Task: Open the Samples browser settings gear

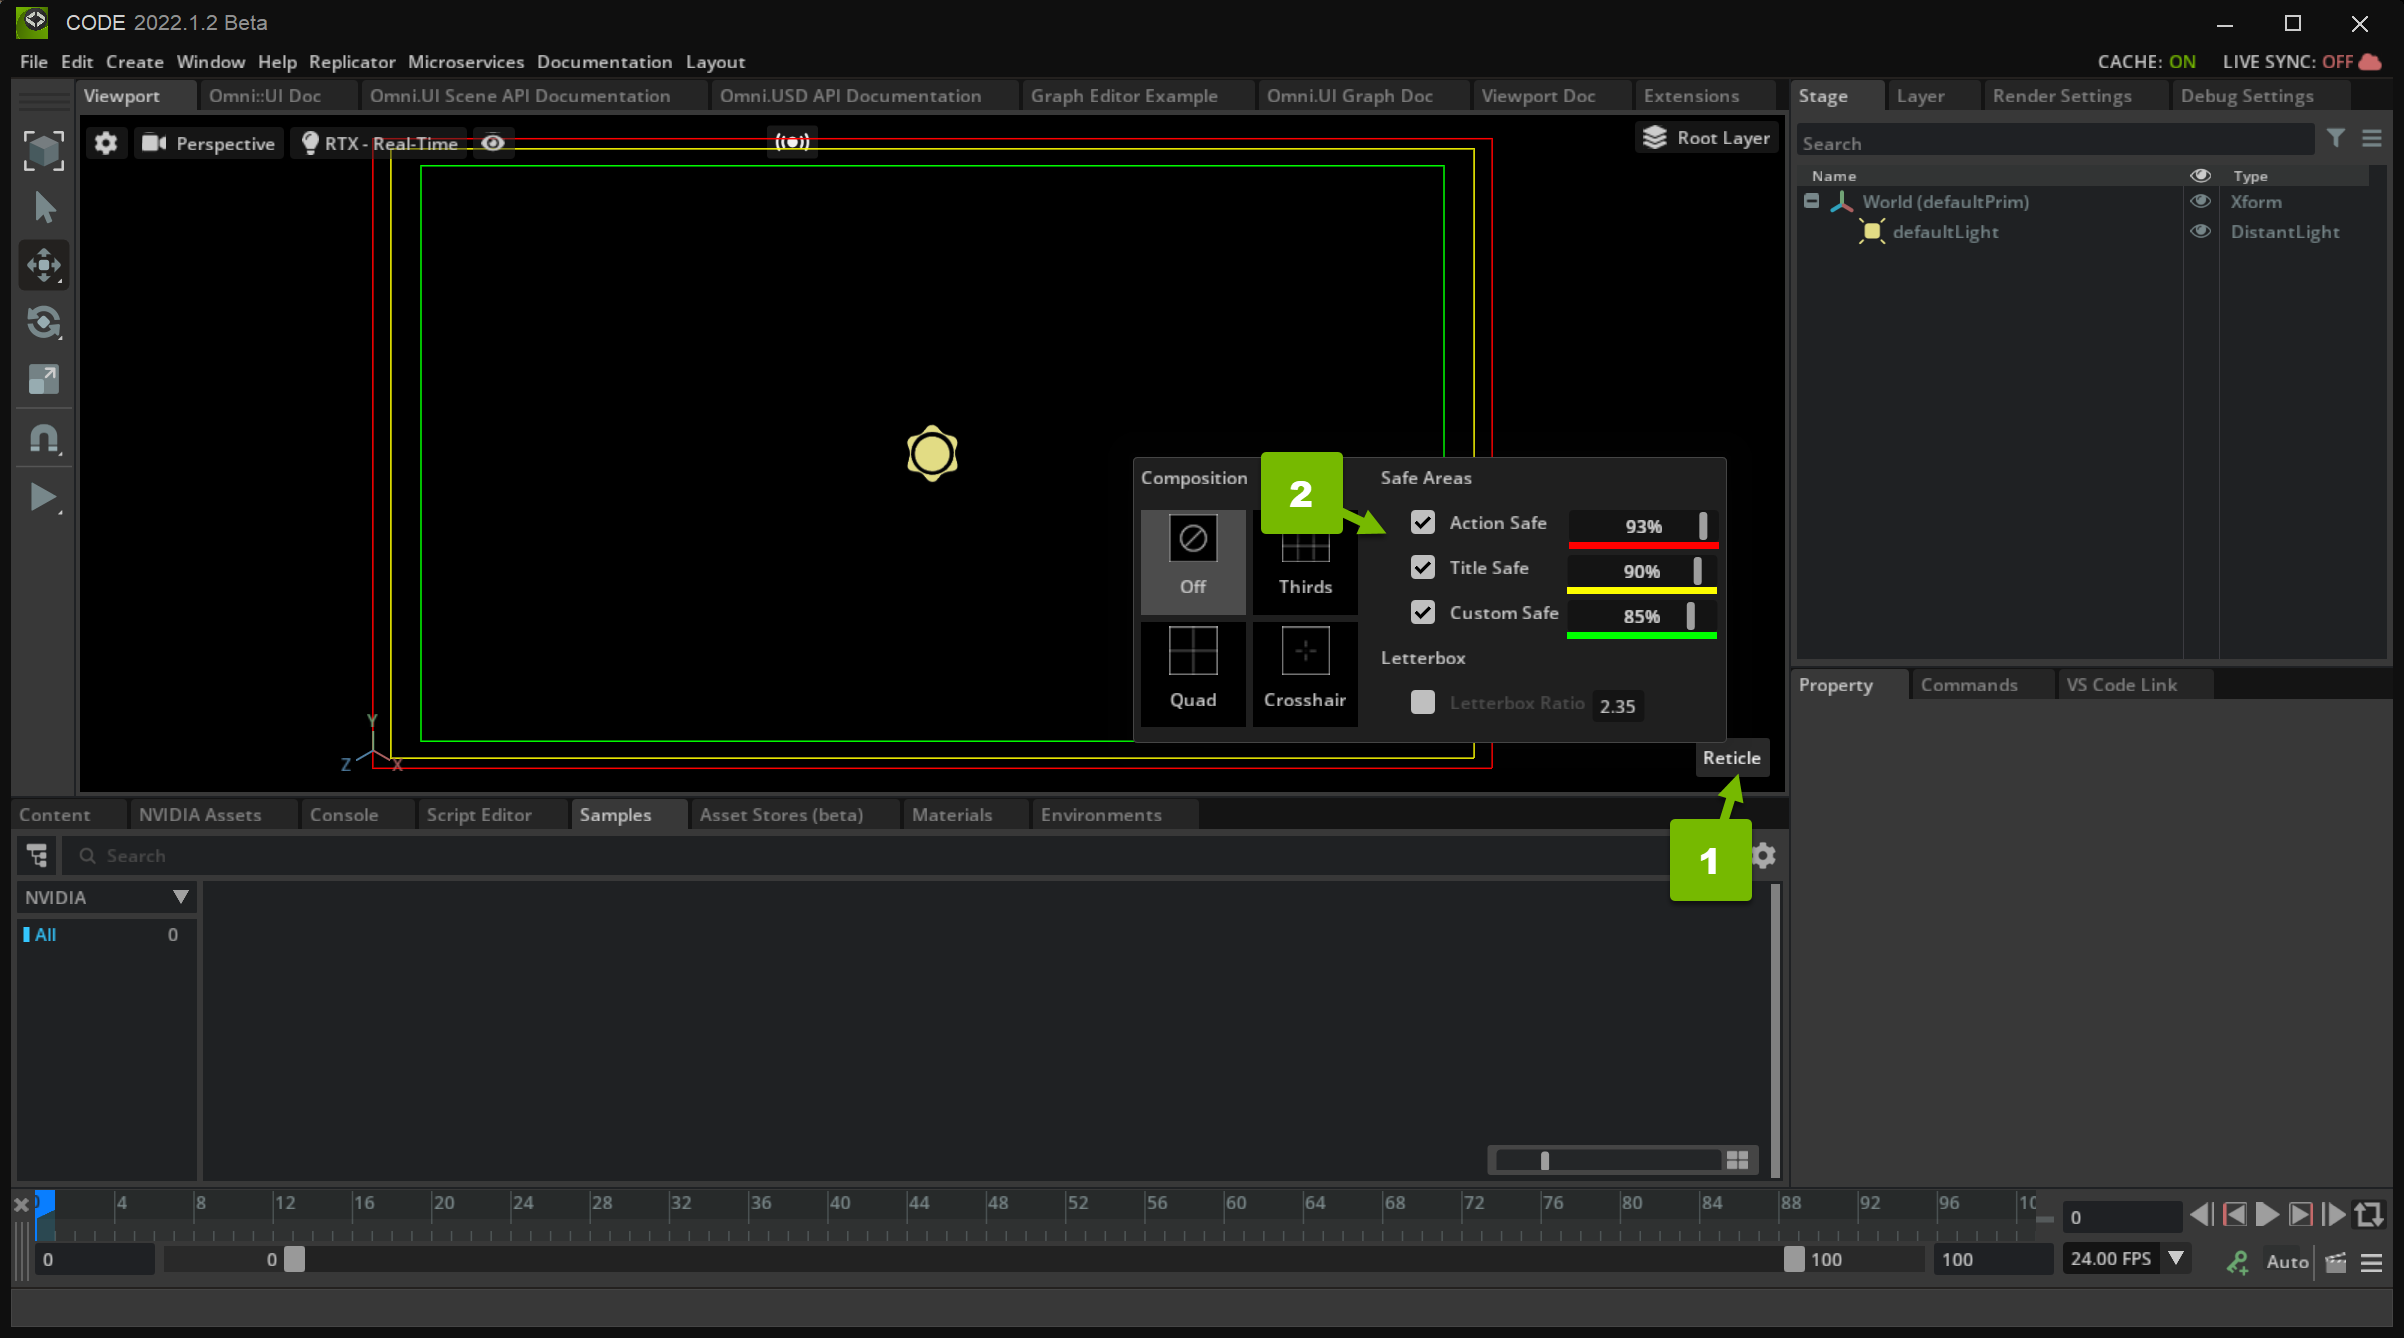Action: (x=1764, y=856)
